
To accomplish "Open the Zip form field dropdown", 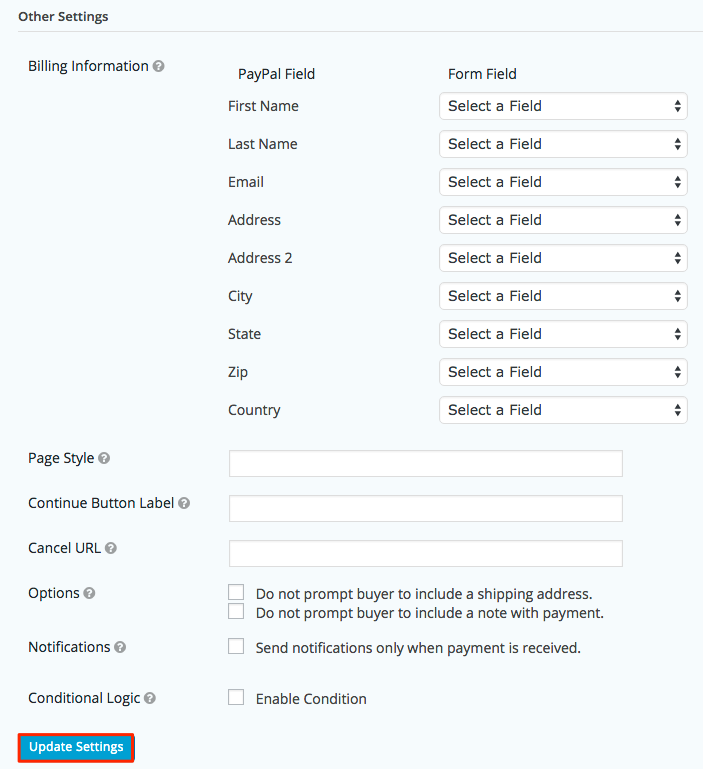I will pos(563,372).
